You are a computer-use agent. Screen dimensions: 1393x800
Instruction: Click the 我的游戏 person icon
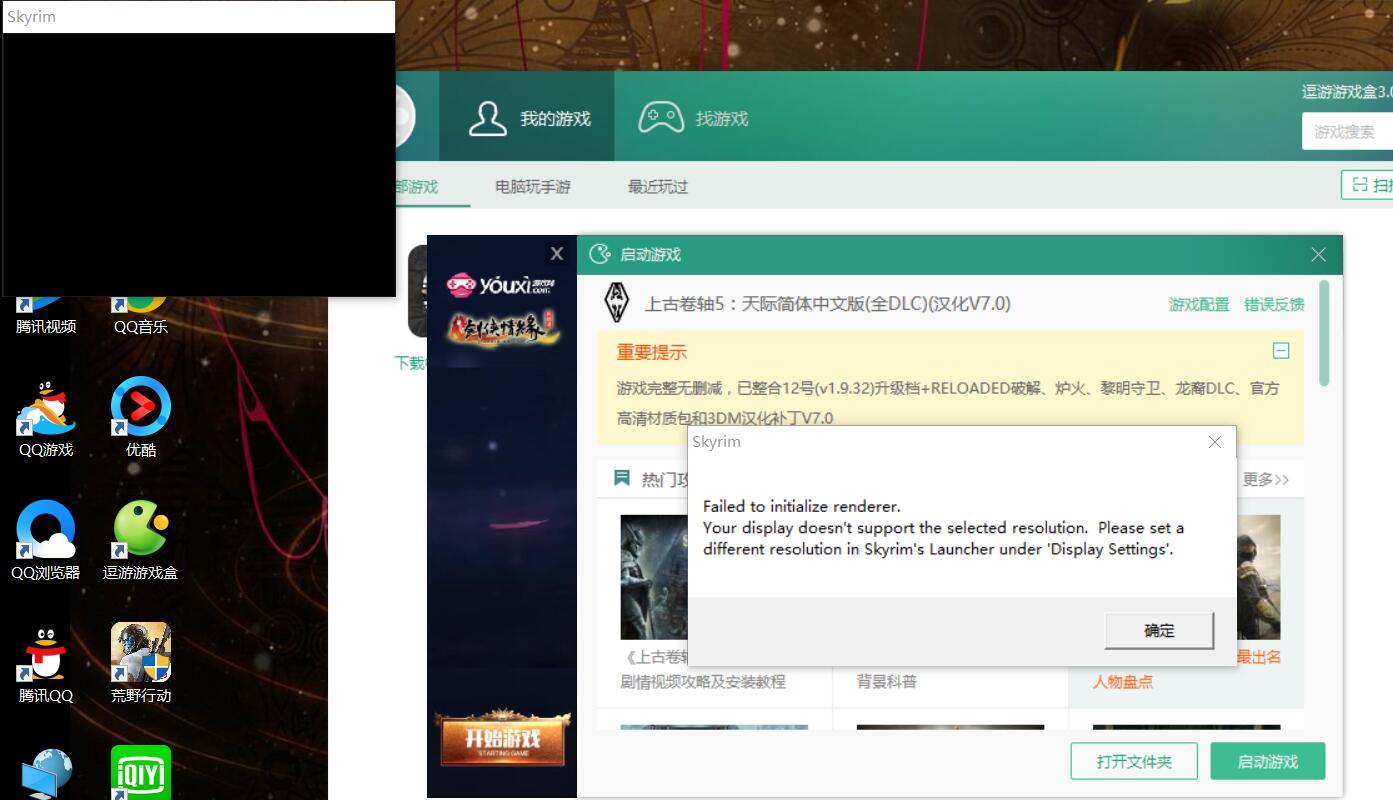tap(487, 118)
